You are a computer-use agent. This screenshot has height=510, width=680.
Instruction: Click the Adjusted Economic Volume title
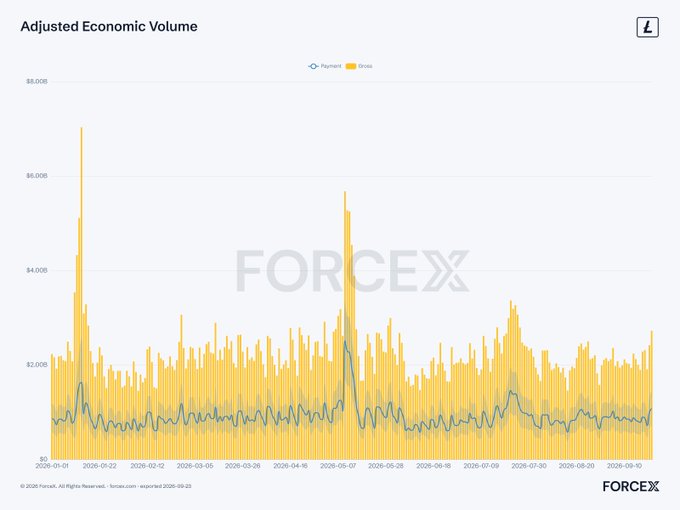[109, 26]
